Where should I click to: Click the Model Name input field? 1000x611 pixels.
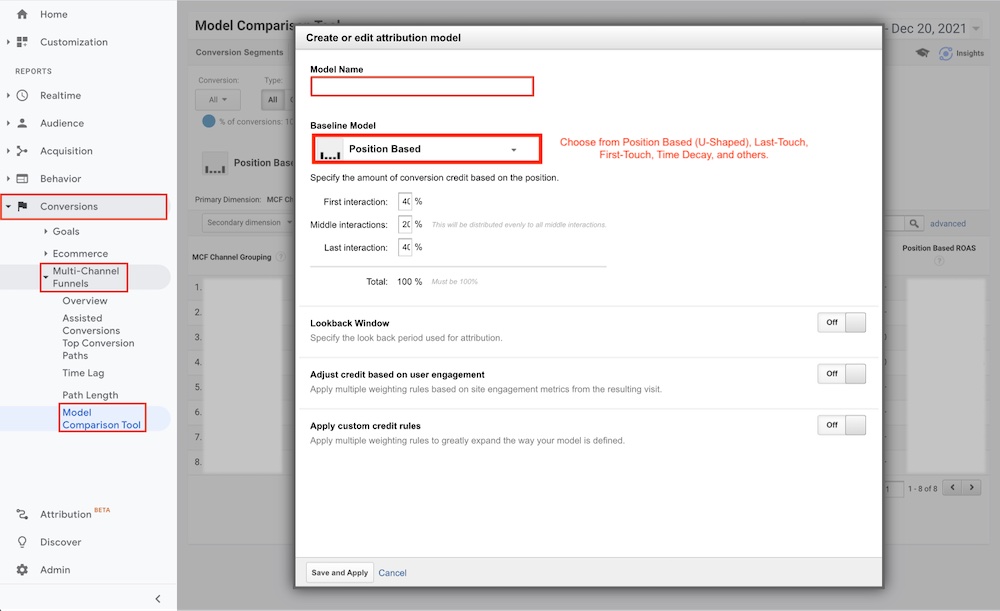[x=422, y=86]
